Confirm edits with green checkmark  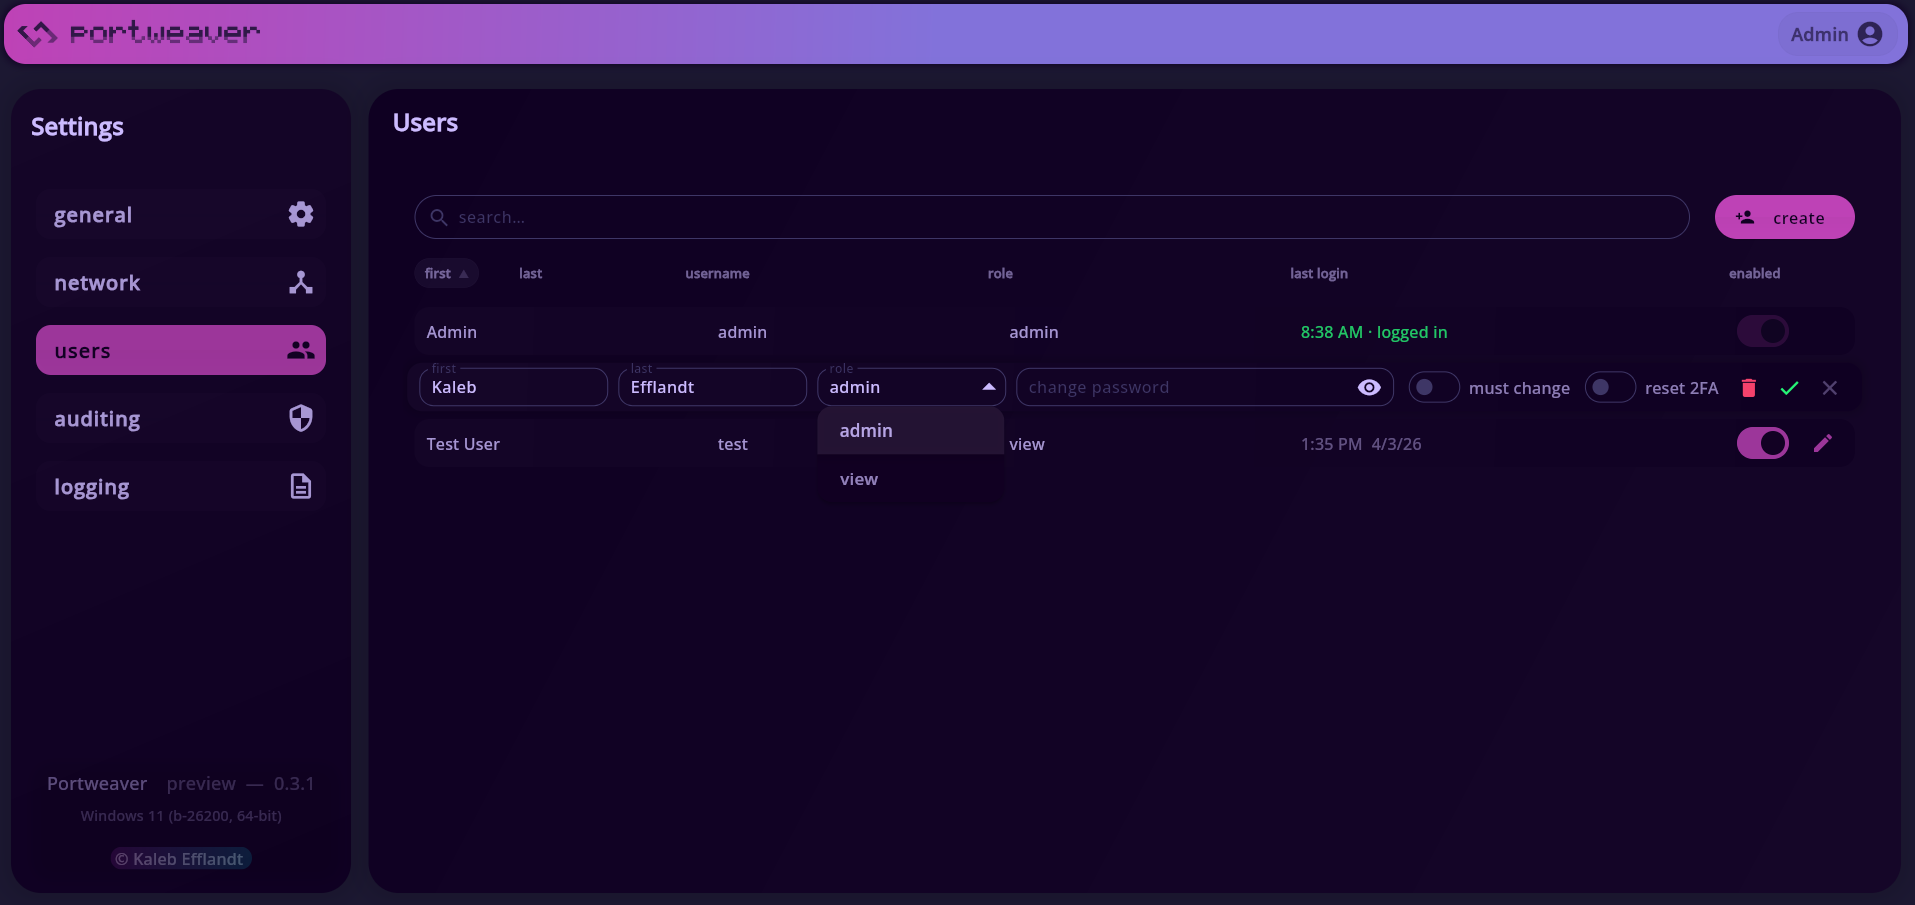[1789, 388]
